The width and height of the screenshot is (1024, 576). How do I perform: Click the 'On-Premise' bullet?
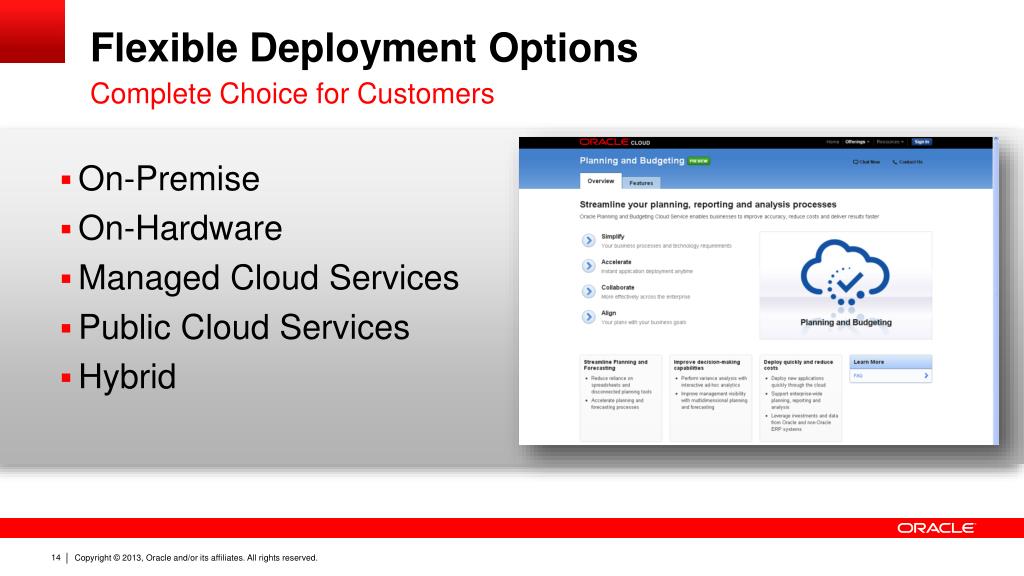click(168, 179)
